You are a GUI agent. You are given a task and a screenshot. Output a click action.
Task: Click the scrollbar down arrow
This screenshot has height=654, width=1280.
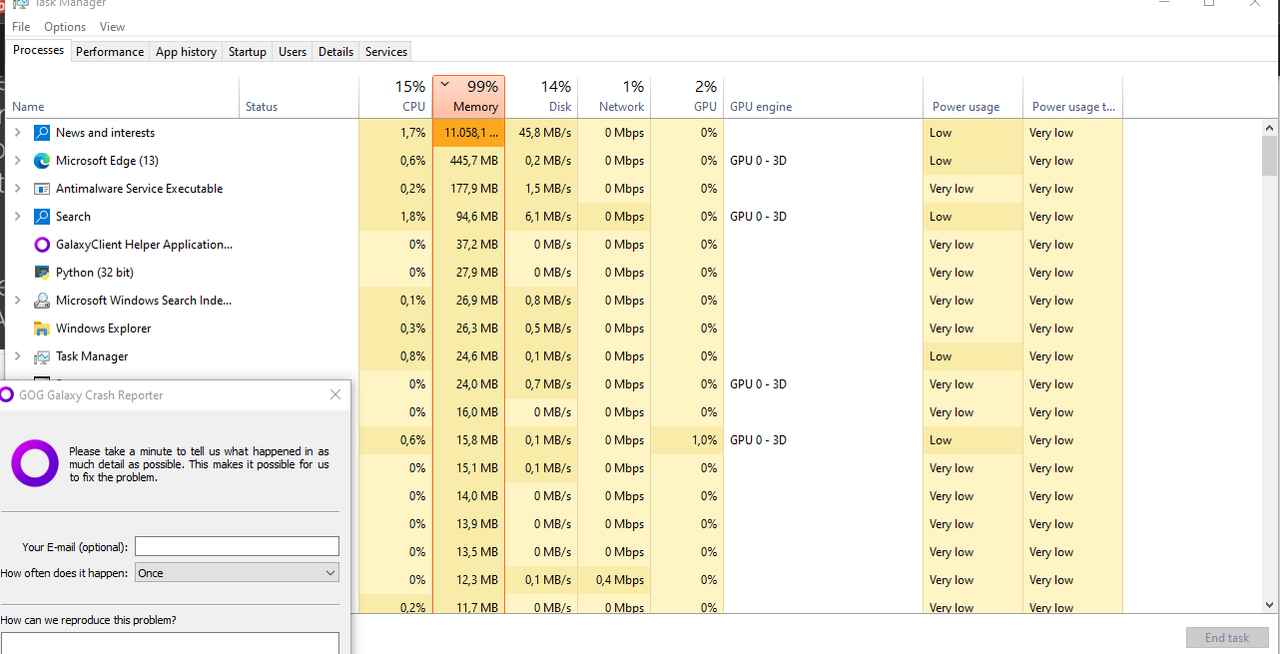point(1270,604)
